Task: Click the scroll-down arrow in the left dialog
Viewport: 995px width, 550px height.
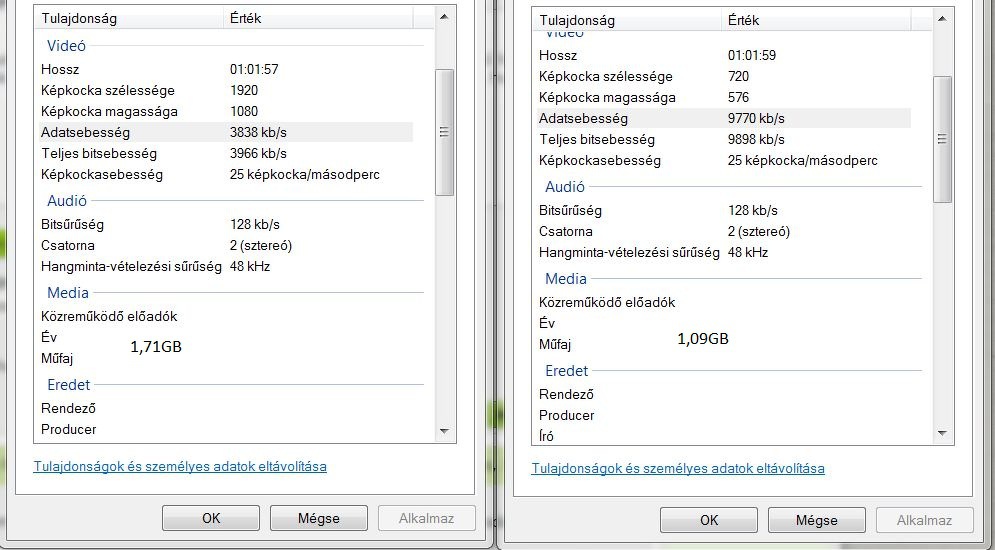Action: (x=445, y=430)
